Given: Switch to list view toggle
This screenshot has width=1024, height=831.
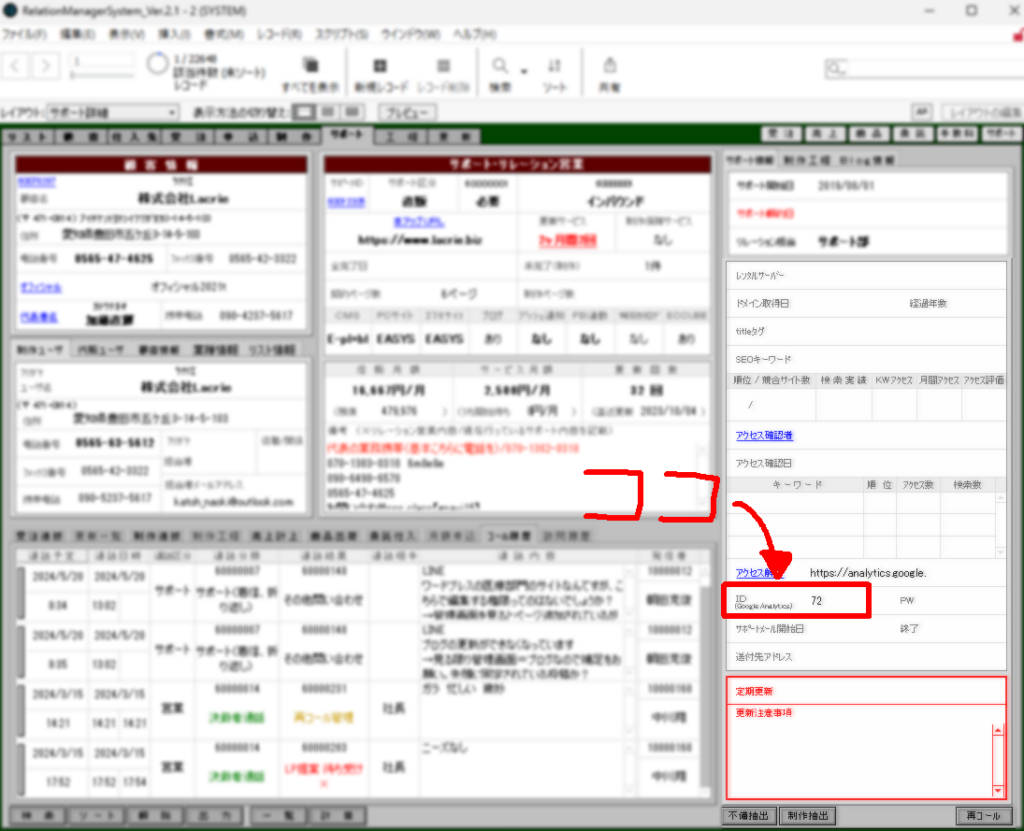Looking at the screenshot, I should coord(328,112).
